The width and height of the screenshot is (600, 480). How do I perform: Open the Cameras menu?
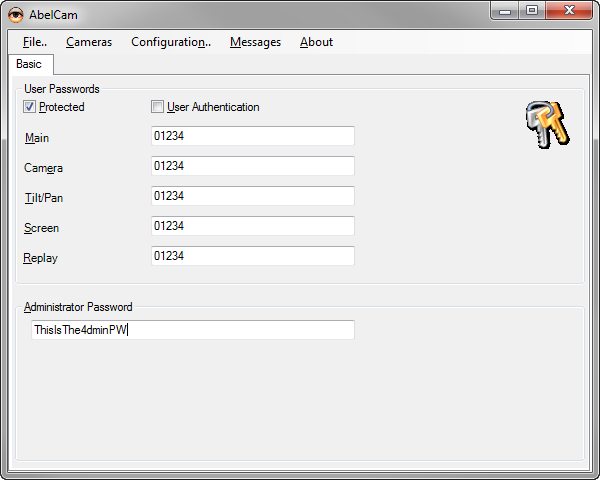click(x=89, y=42)
